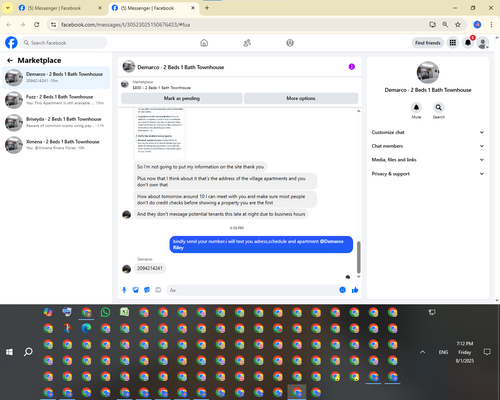
Task: Click the message starting So I'm not going
Action: [x=200, y=167]
